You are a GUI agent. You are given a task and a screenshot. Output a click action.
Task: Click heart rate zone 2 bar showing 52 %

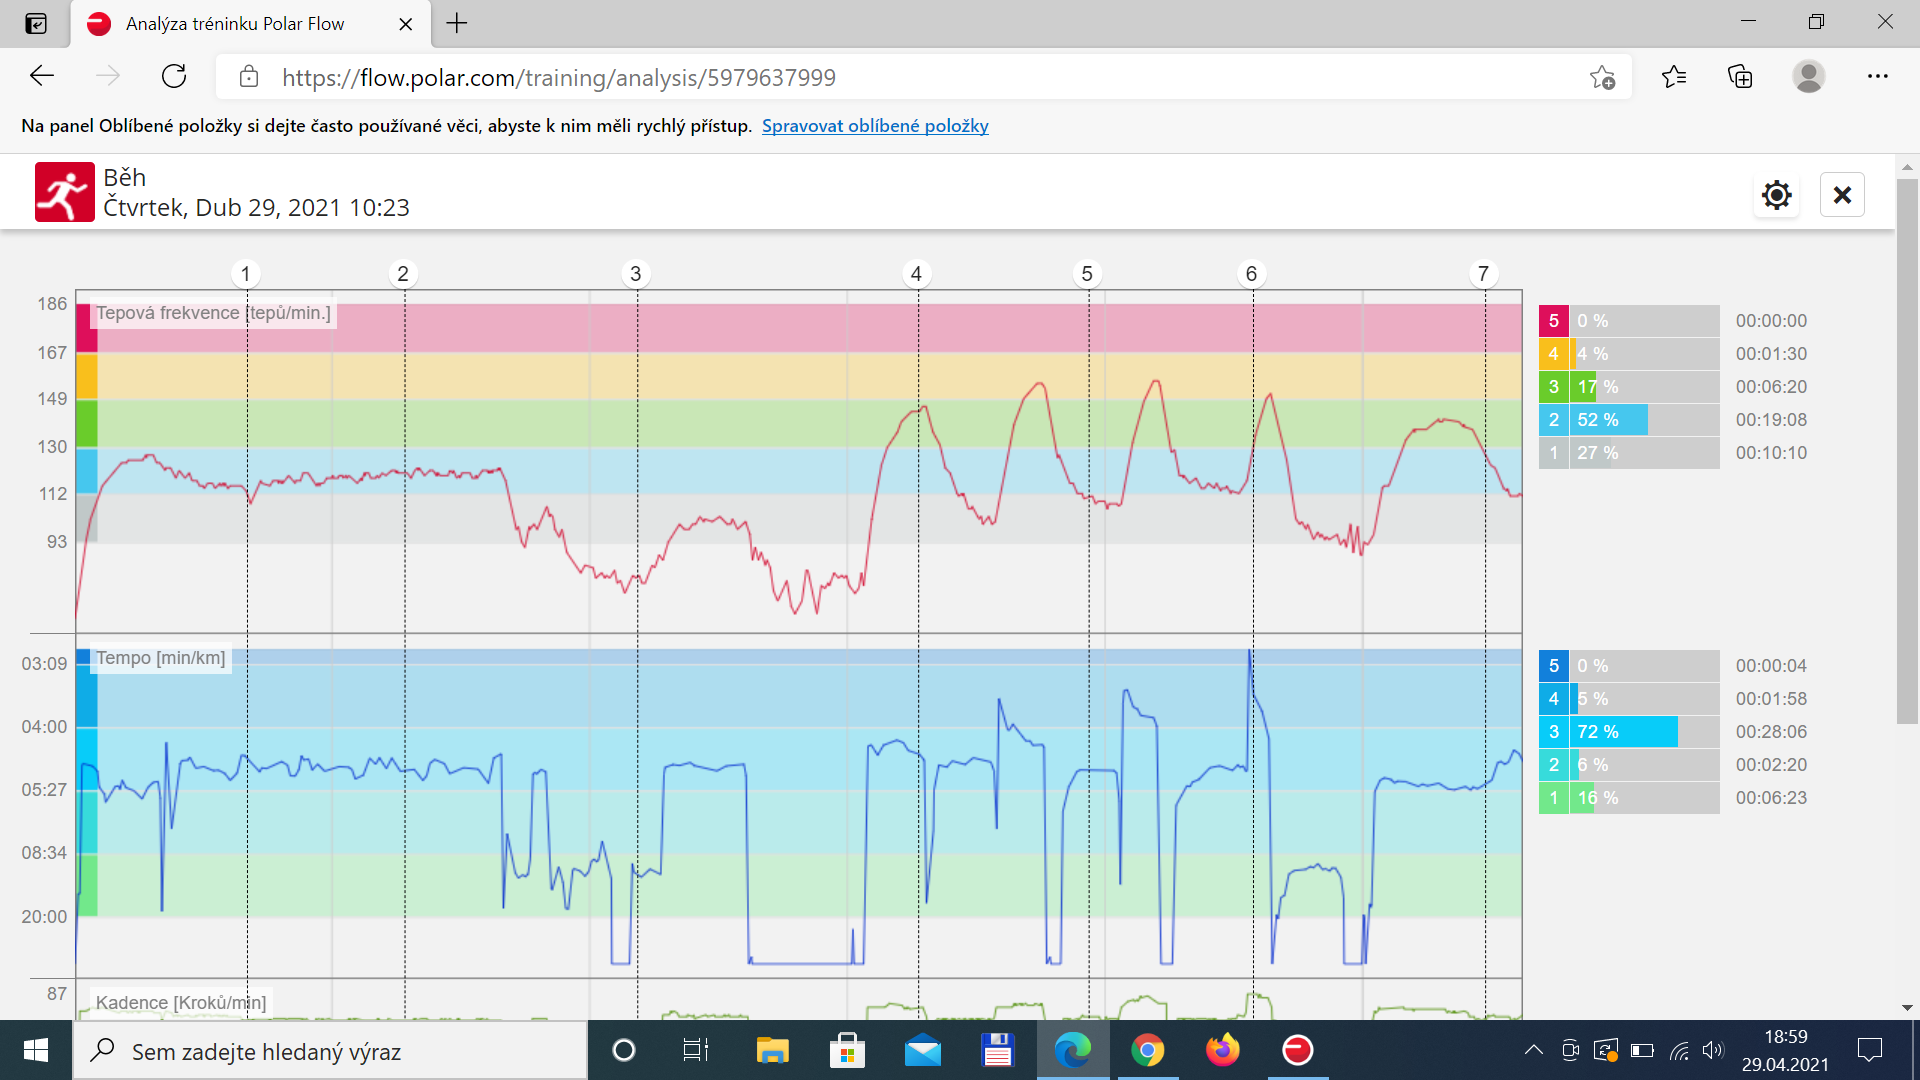[x=1644, y=420]
